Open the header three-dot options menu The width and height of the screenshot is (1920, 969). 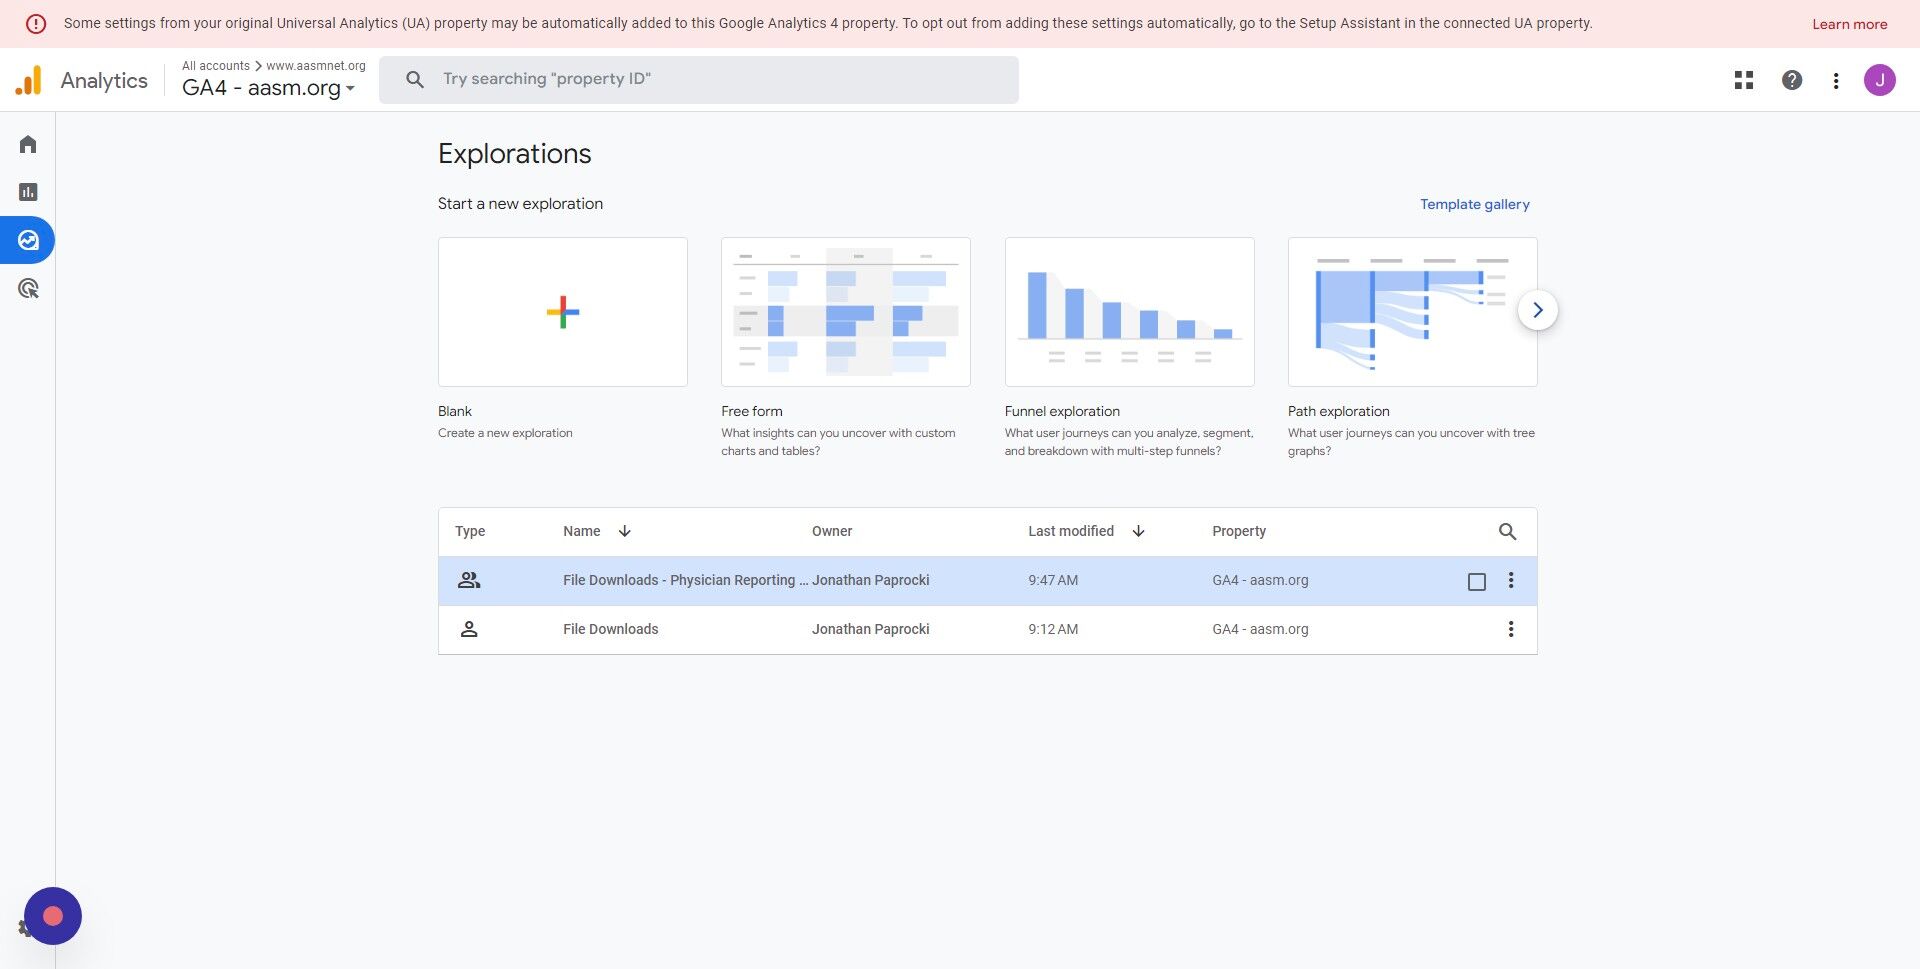click(x=1836, y=81)
